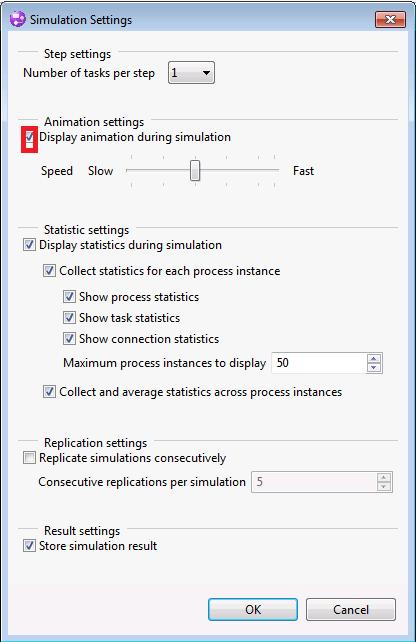Viewport: 416px width, 642px height.
Task: Enable Replicate simulations consecutively
Action: pyautogui.click(x=29, y=458)
